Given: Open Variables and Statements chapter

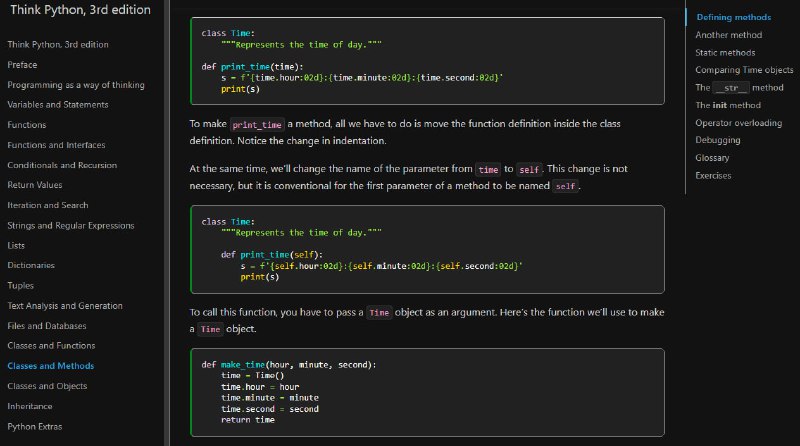Looking at the screenshot, I should (58, 105).
